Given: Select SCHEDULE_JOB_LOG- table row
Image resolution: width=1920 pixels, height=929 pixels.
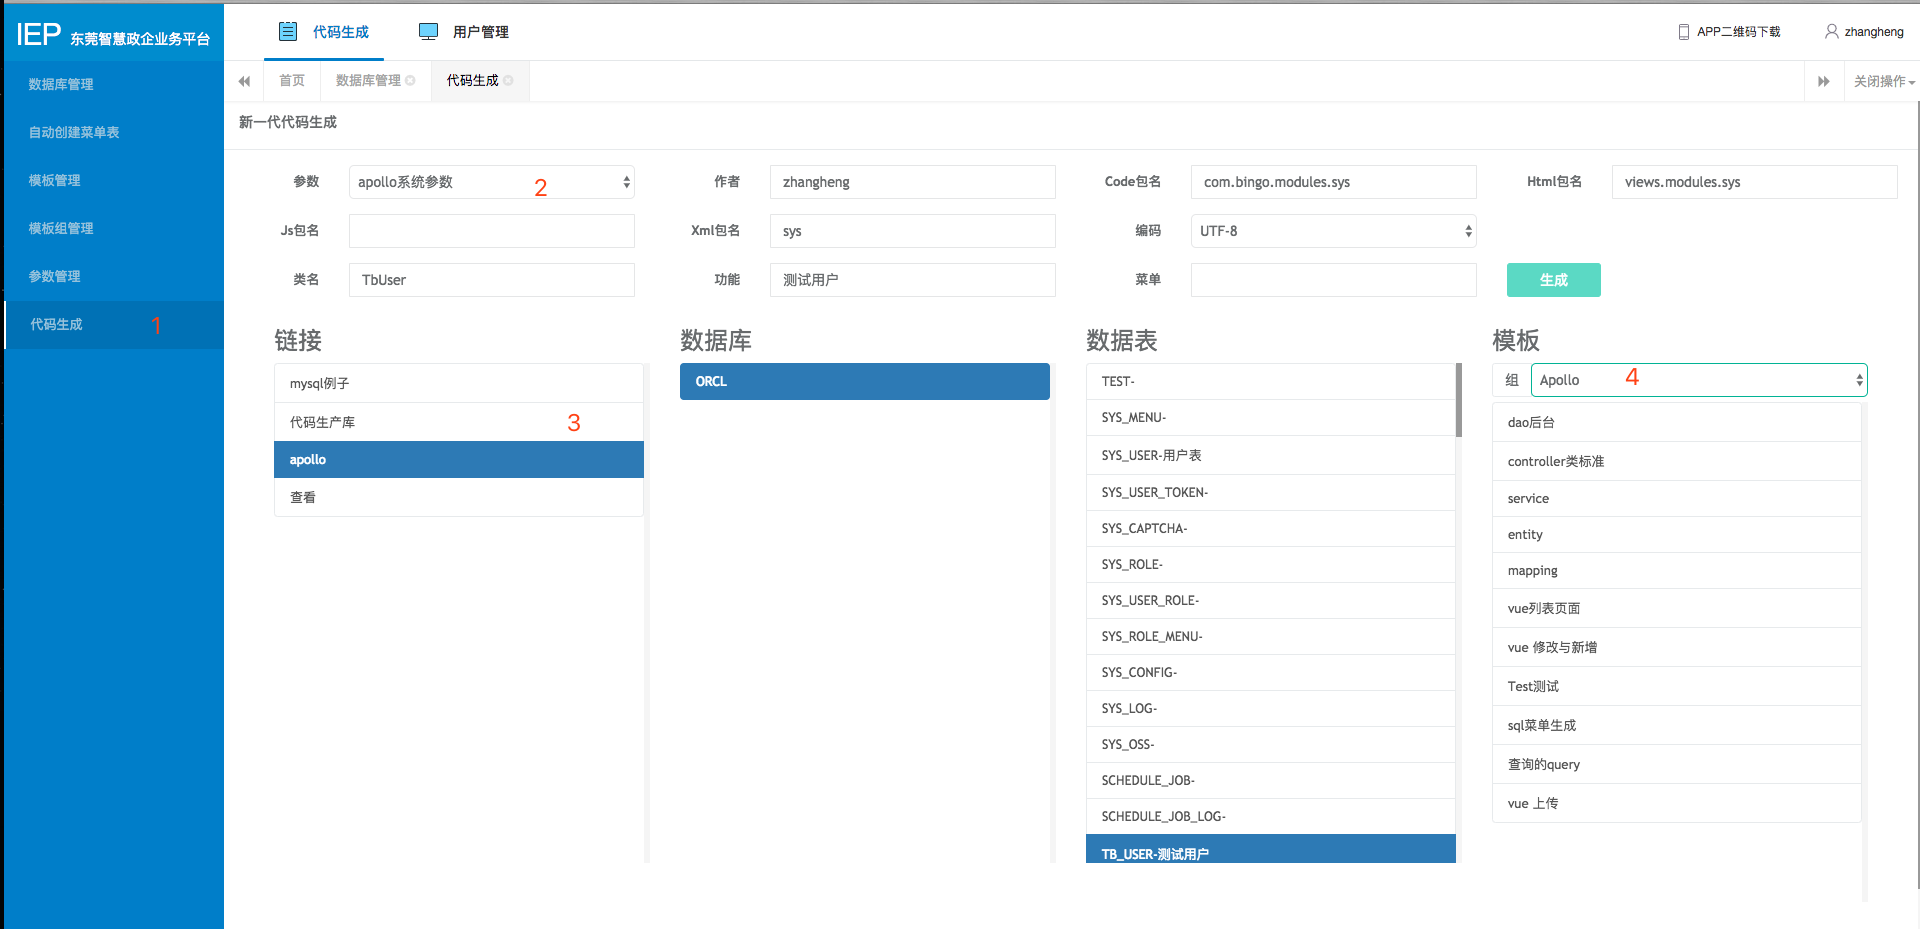Looking at the screenshot, I should pyautogui.click(x=1270, y=816).
